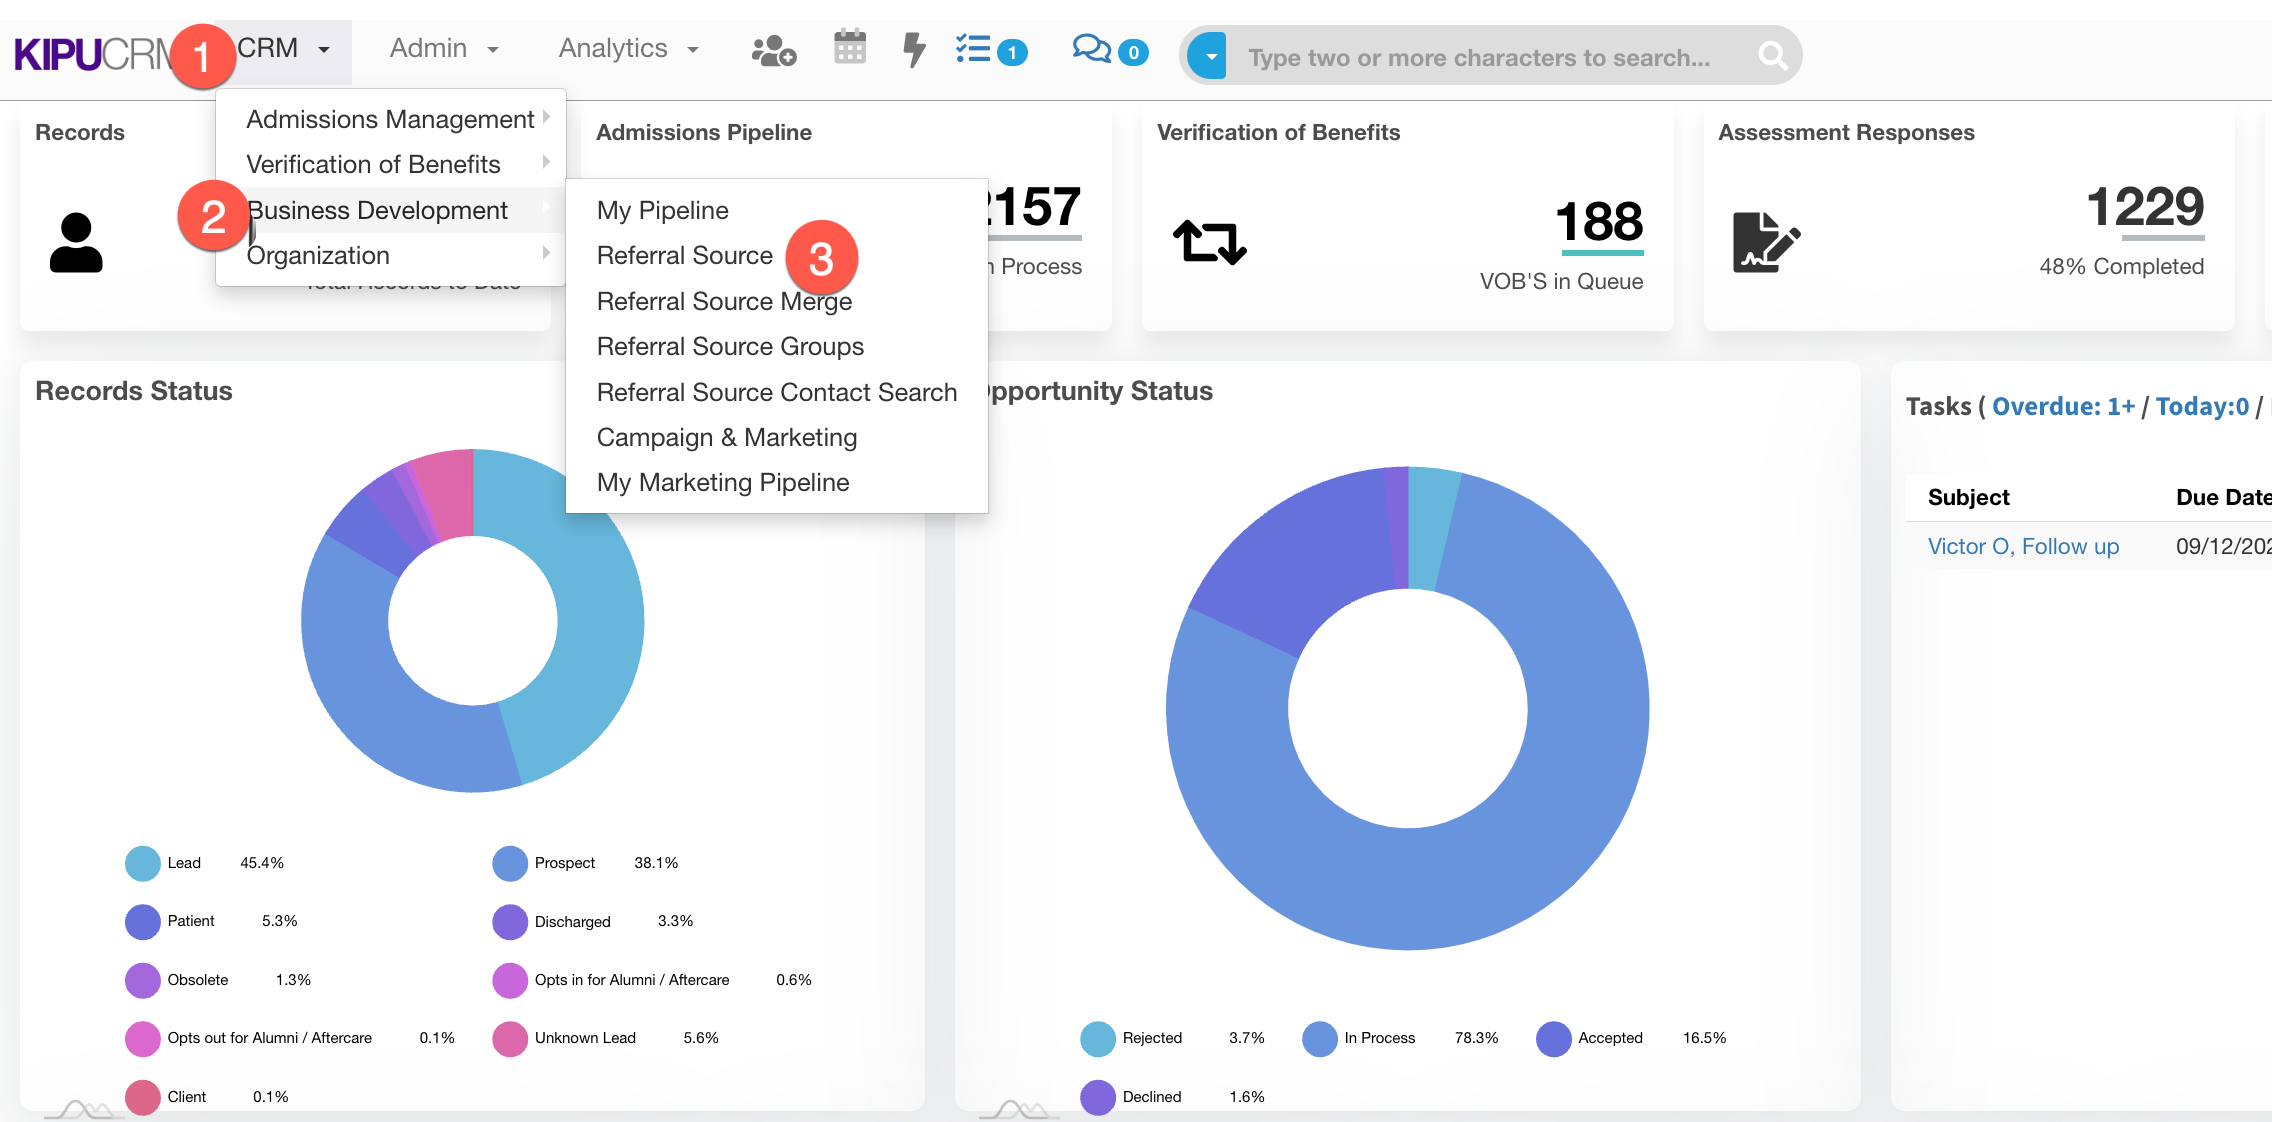Choose Campaign & Marketing menu entry
This screenshot has height=1122, width=2272.
727,437
